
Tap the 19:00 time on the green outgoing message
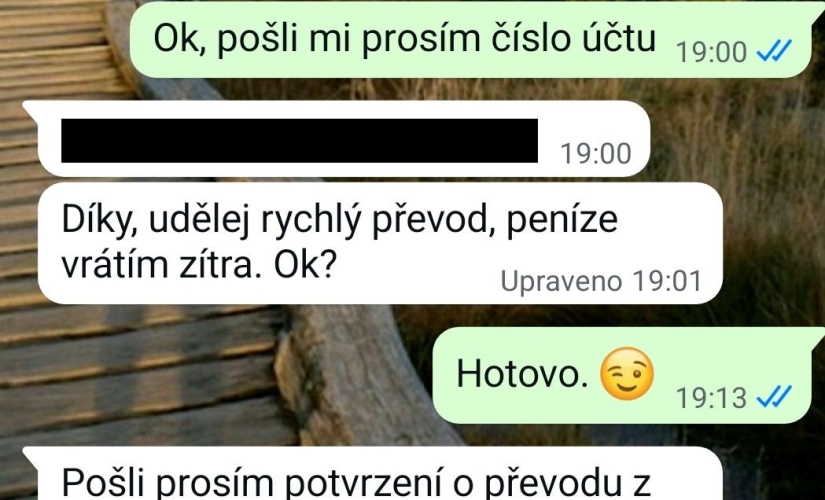tap(711, 52)
